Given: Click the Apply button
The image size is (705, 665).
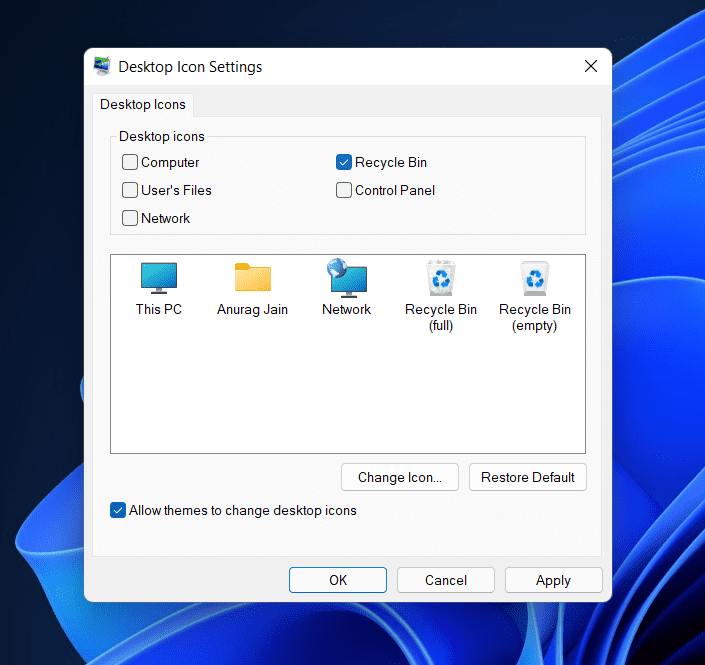Looking at the screenshot, I should click(553, 580).
